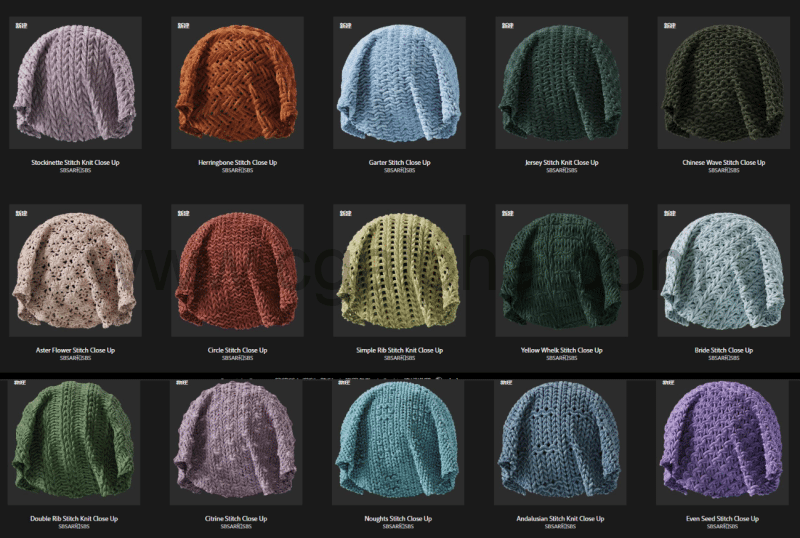Image resolution: width=800 pixels, height=538 pixels.
Task: Click the corner badge on Stockinette Stitch card
Action: point(21,25)
